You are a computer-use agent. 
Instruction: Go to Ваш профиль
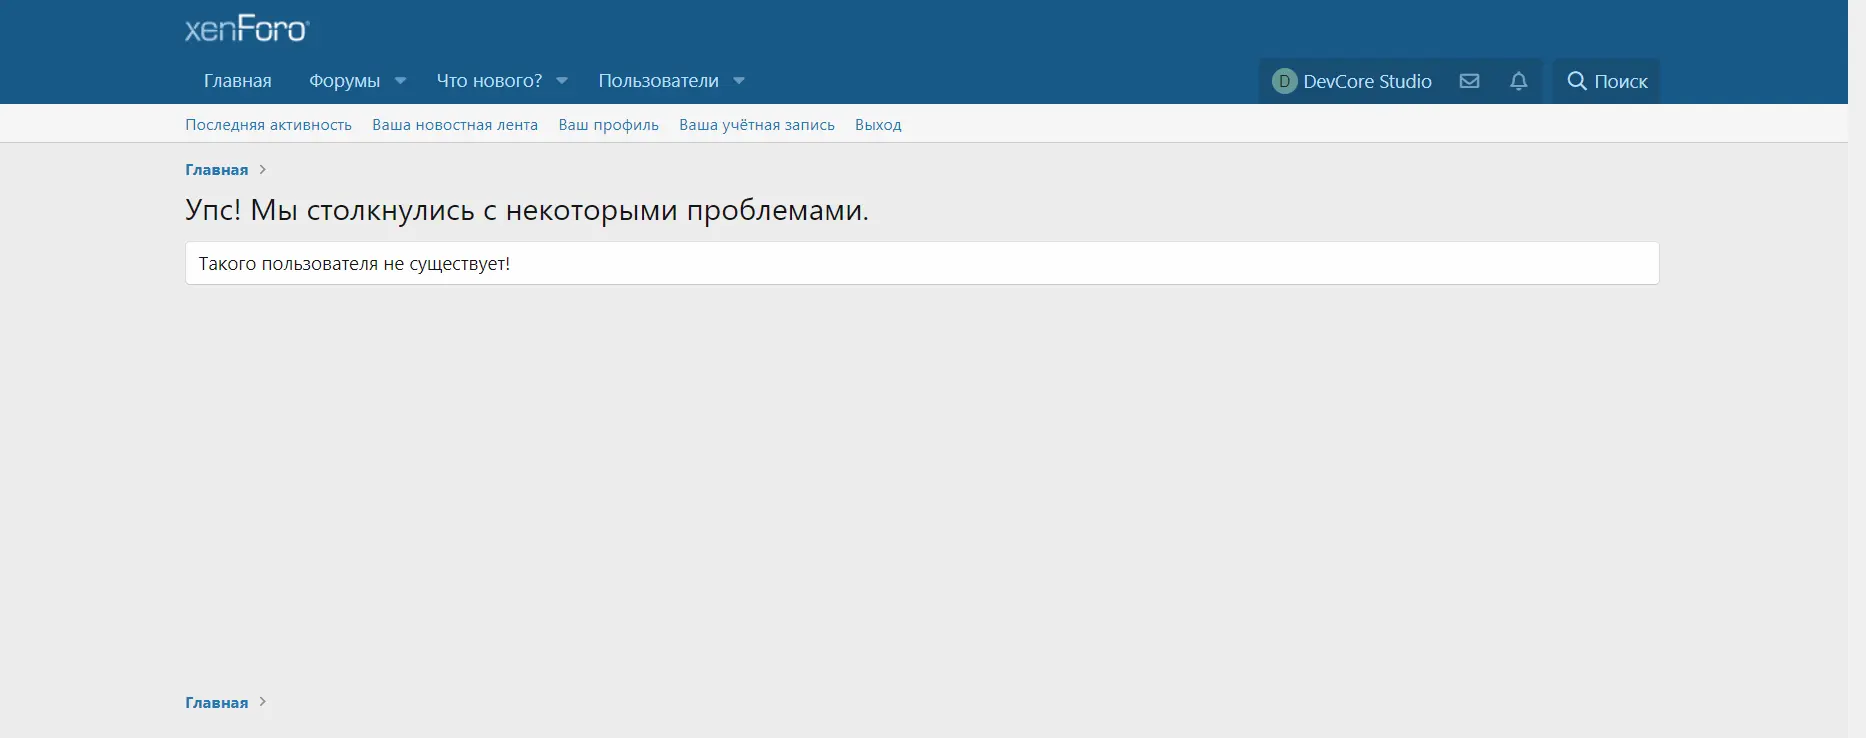point(608,125)
